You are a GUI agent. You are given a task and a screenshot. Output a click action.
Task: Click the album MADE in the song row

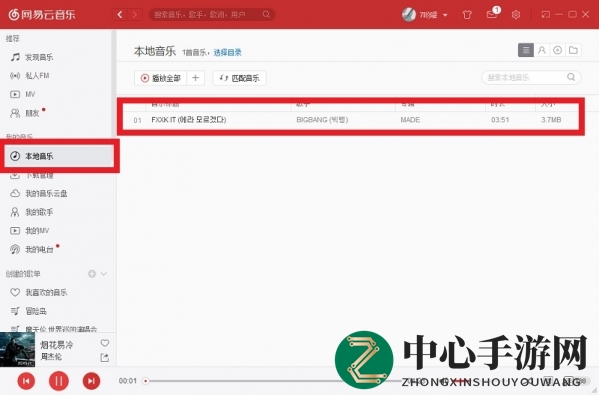[x=410, y=120]
